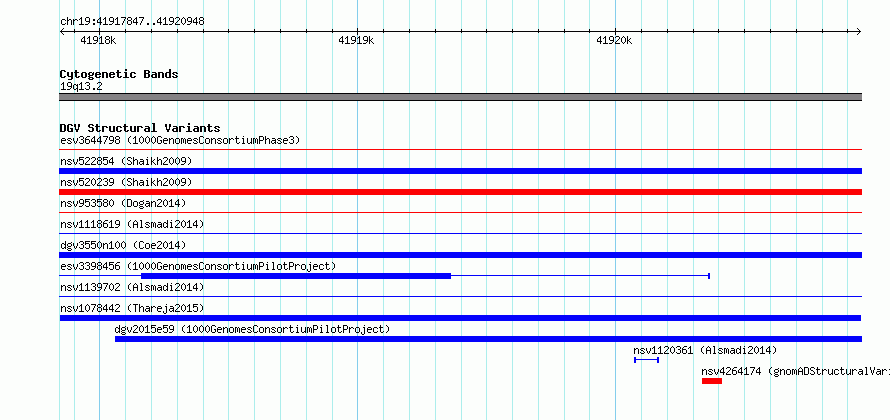Open dgv2015e59 PilotProject variant label
The height and width of the screenshot is (420, 890).
(x=253, y=329)
